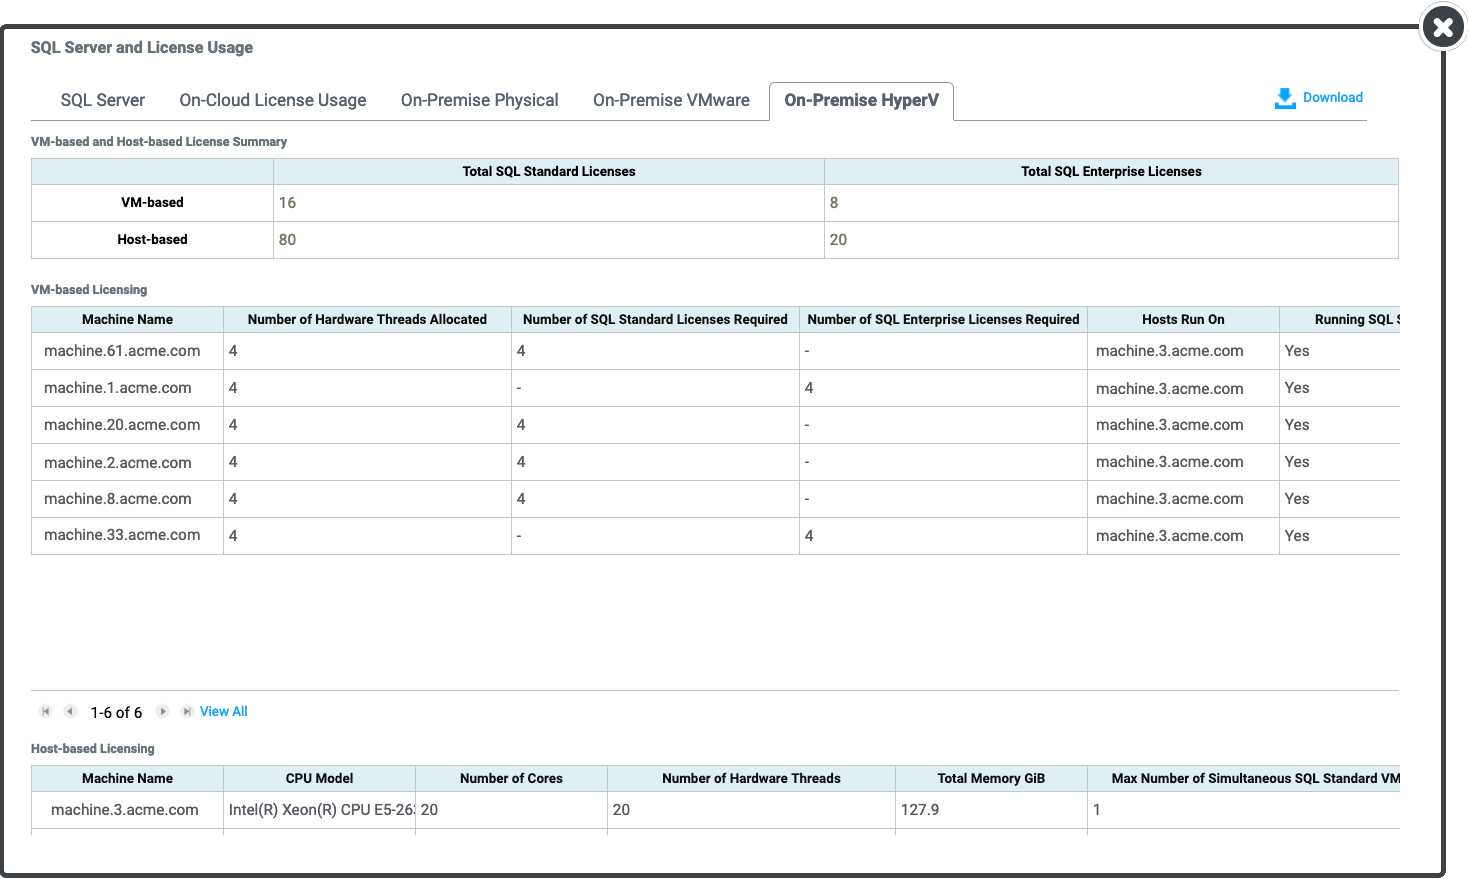
Task: Click the Download link
Action: [x=1332, y=98]
